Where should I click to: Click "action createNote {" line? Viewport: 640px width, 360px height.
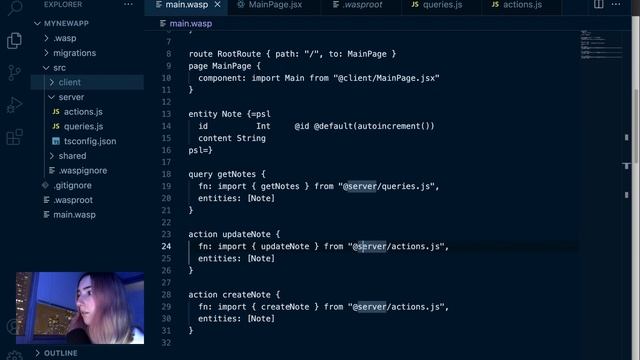[234, 294]
